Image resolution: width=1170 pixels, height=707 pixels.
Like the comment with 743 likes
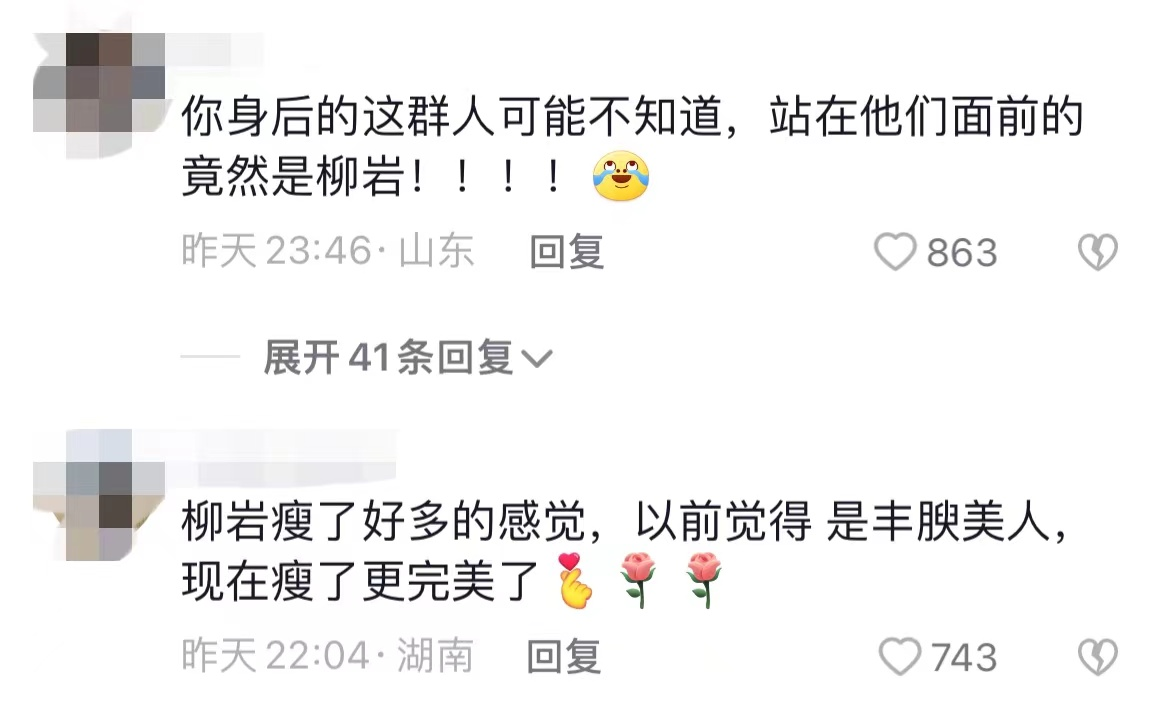pyautogui.click(x=899, y=656)
